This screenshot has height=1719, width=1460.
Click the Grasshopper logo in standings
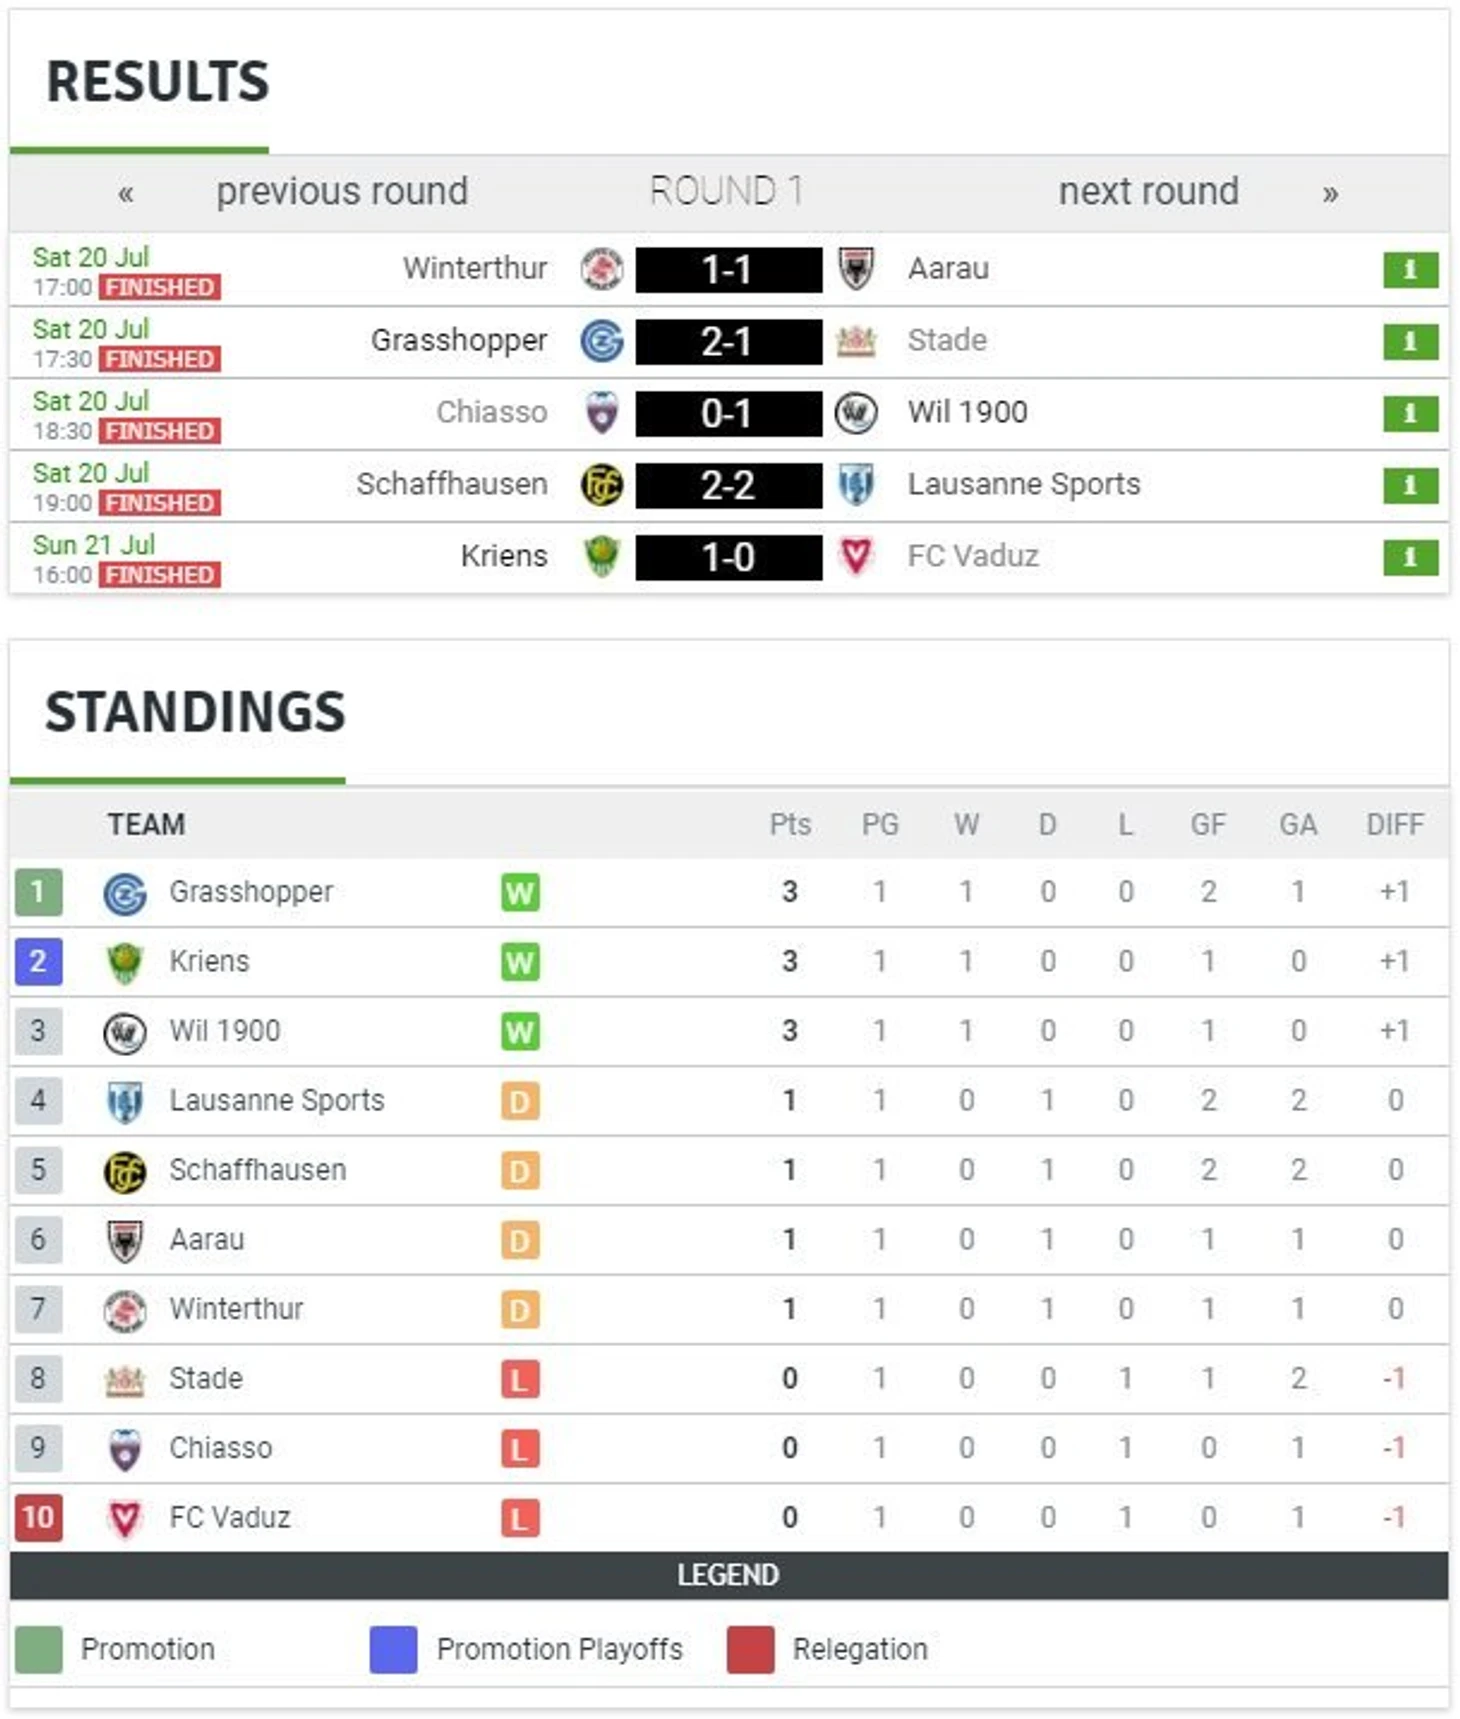coord(125,893)
